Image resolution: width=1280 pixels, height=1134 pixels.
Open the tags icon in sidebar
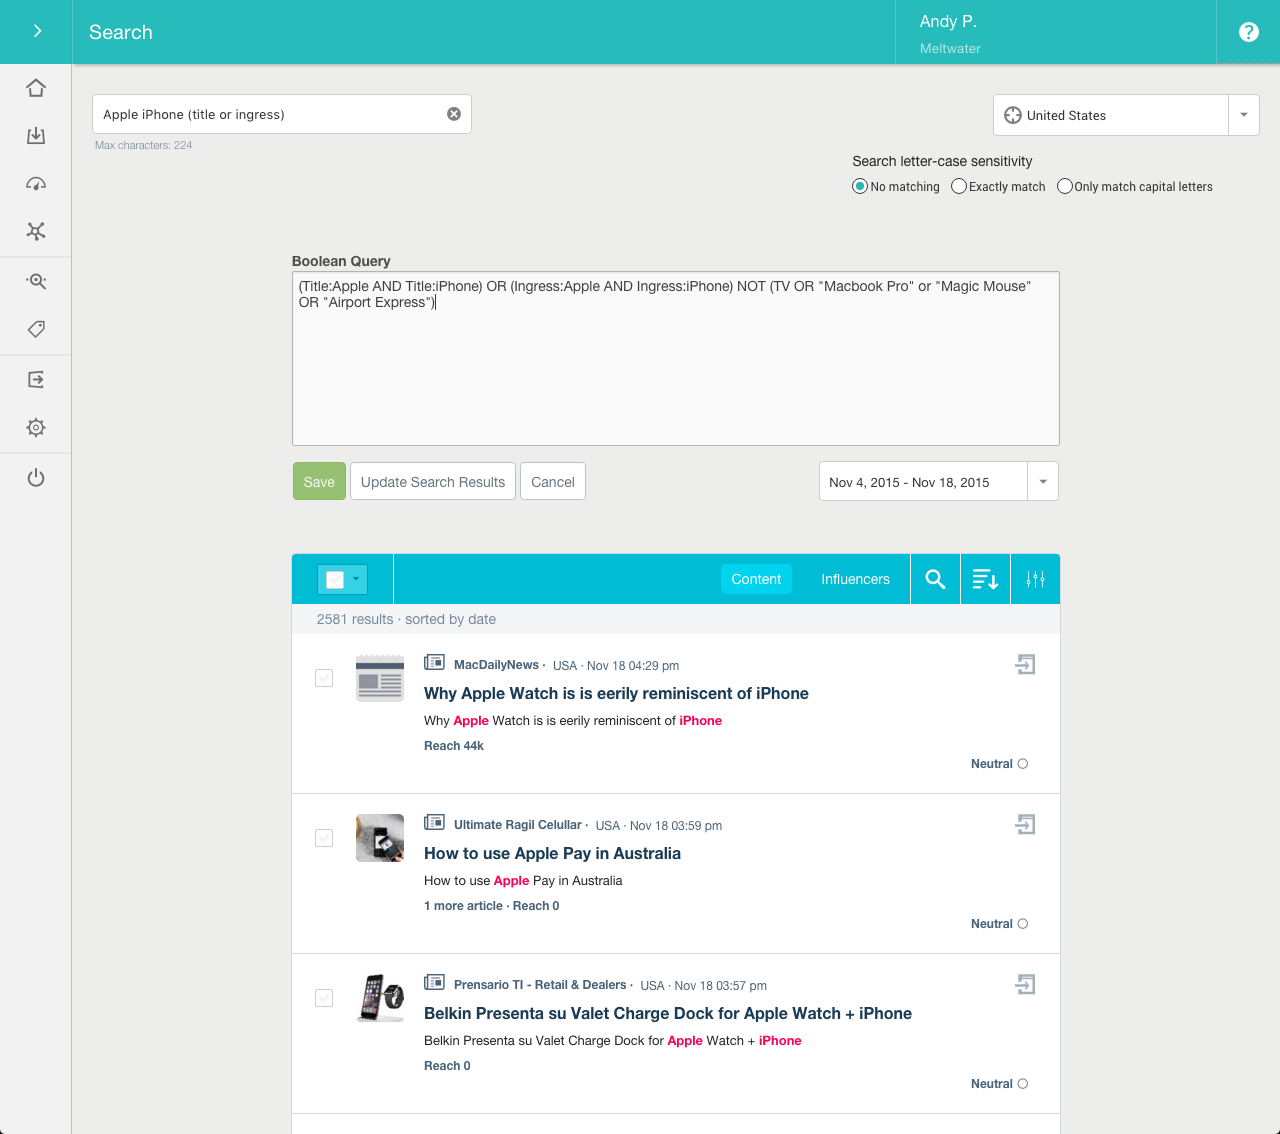pyautogui.click(x=36, y=329)
